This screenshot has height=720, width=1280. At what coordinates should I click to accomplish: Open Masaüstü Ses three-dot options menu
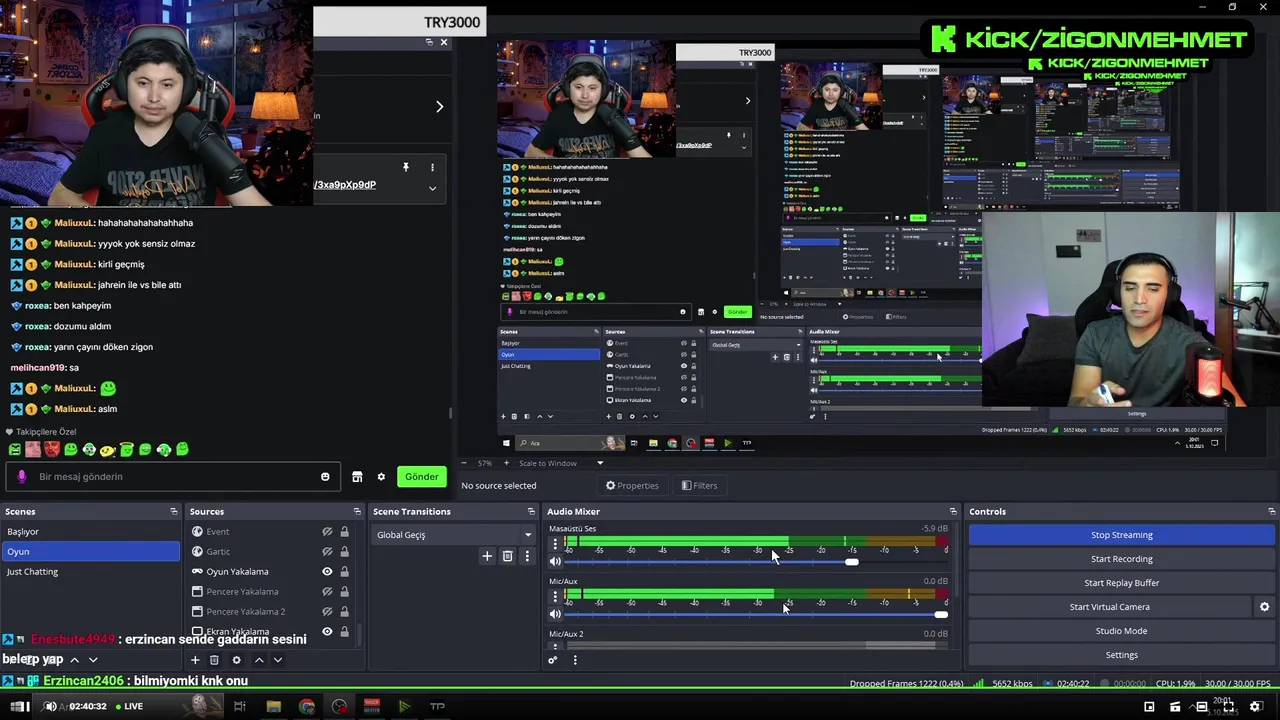pos(555,544)
